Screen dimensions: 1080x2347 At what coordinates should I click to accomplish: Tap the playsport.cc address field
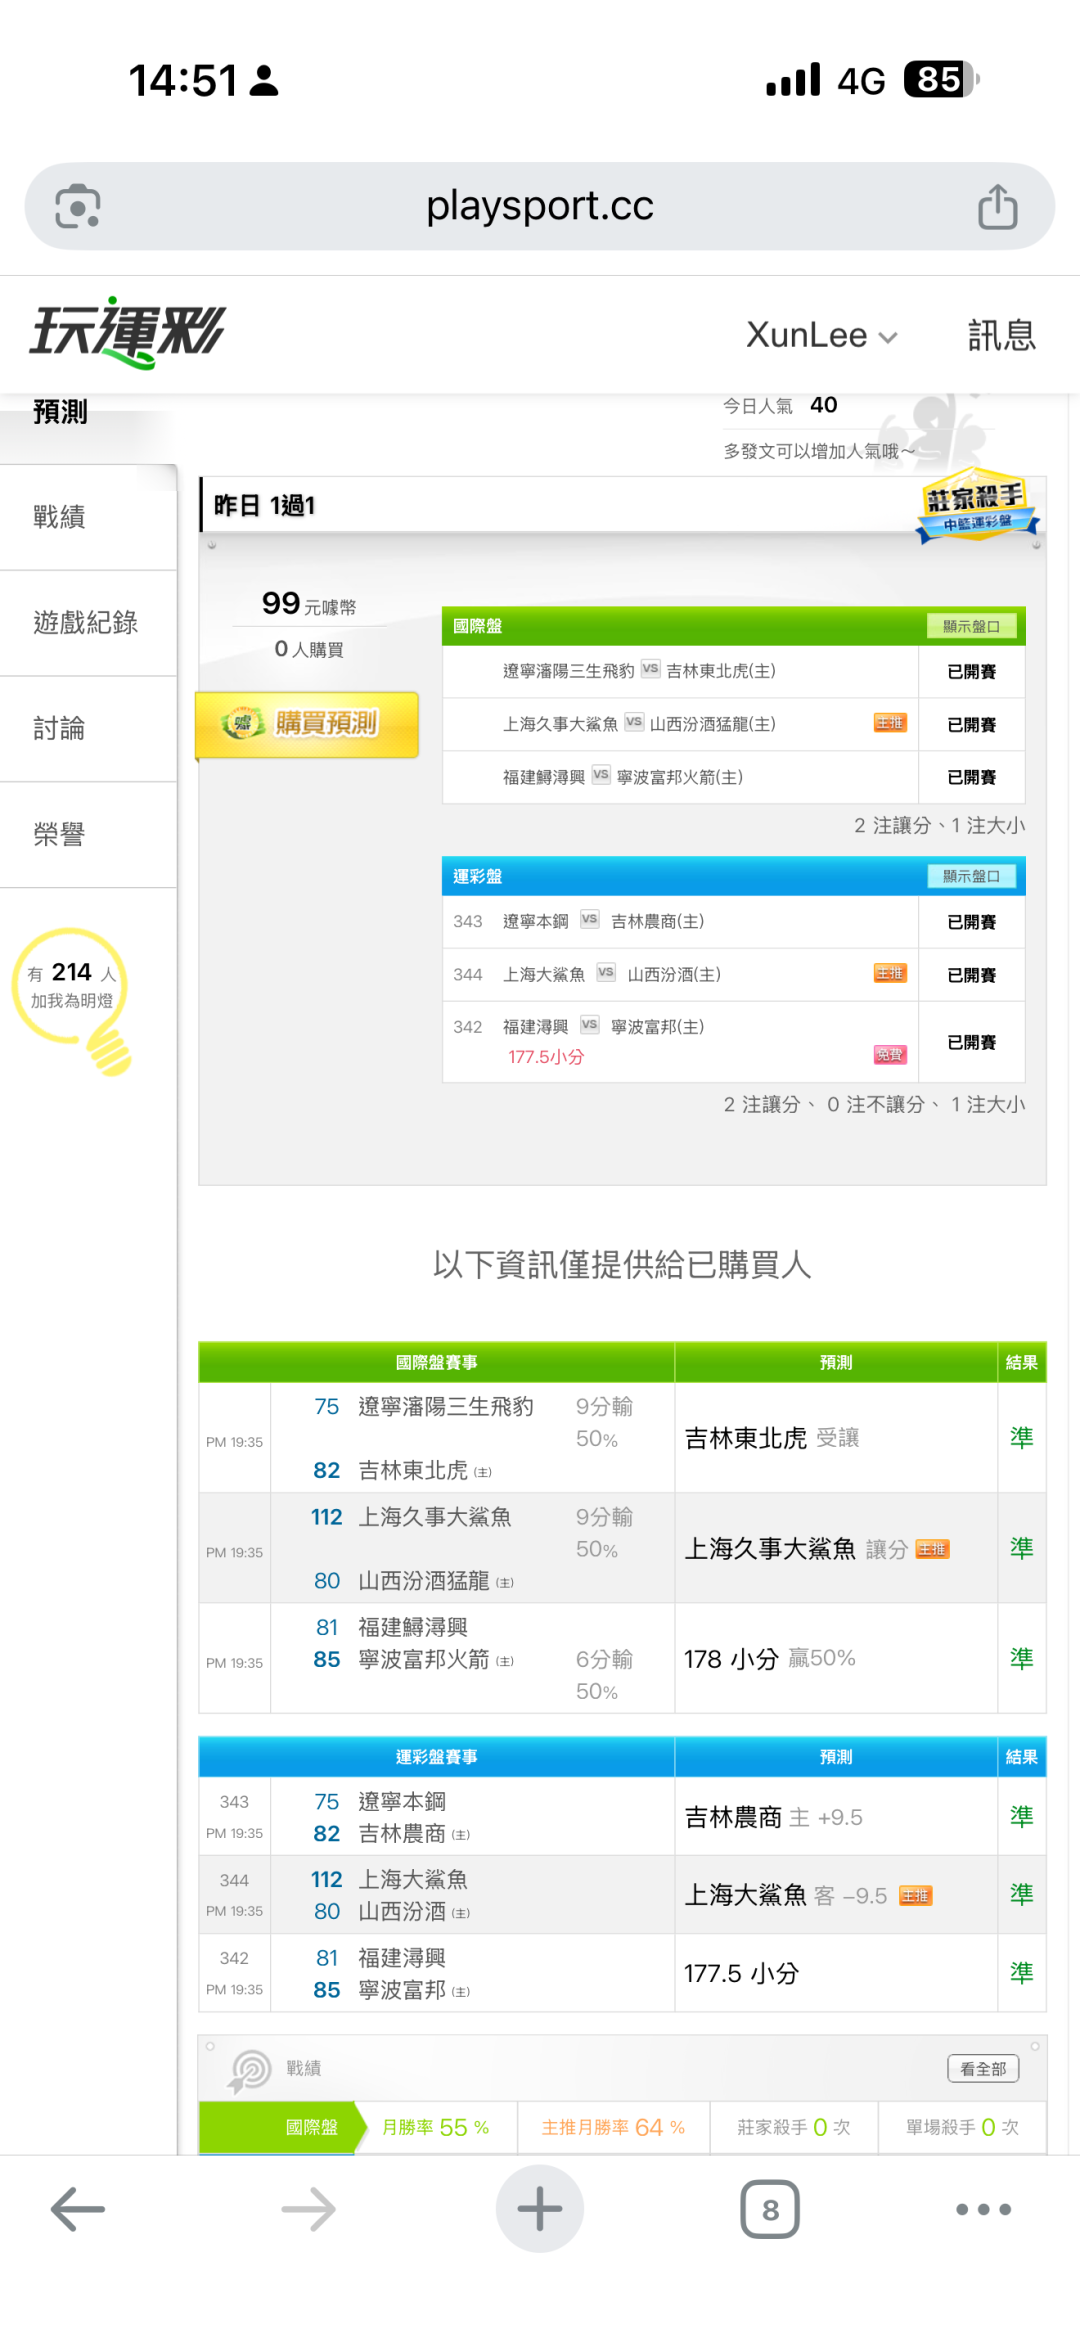point(539,207)
